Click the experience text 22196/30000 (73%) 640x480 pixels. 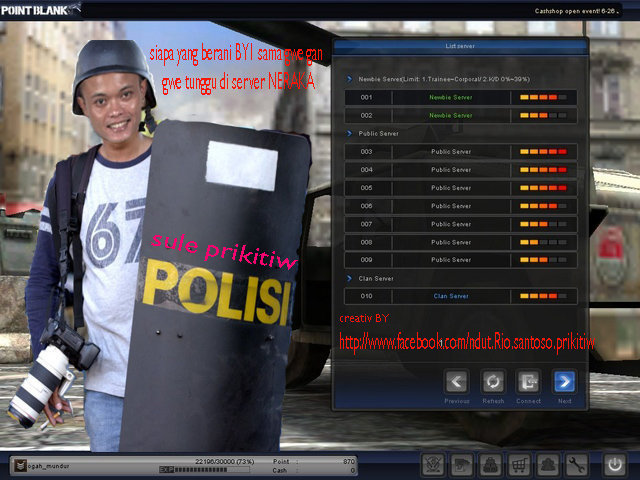(224, 461)
